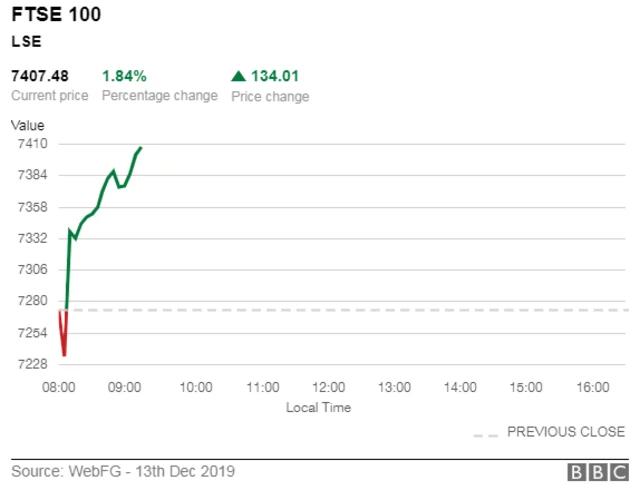Click the green line's peak endpoint
Viewport: 640px width, 490px height.
141,148
